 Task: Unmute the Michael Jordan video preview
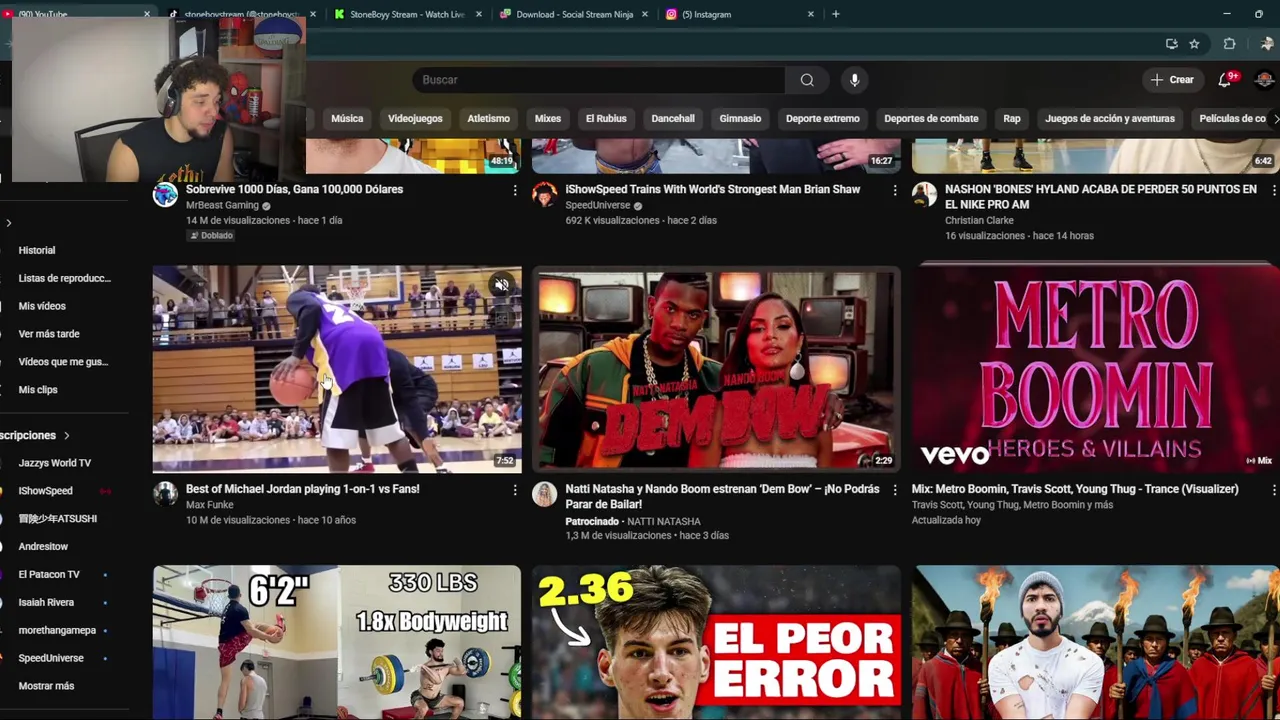point(502,285)
